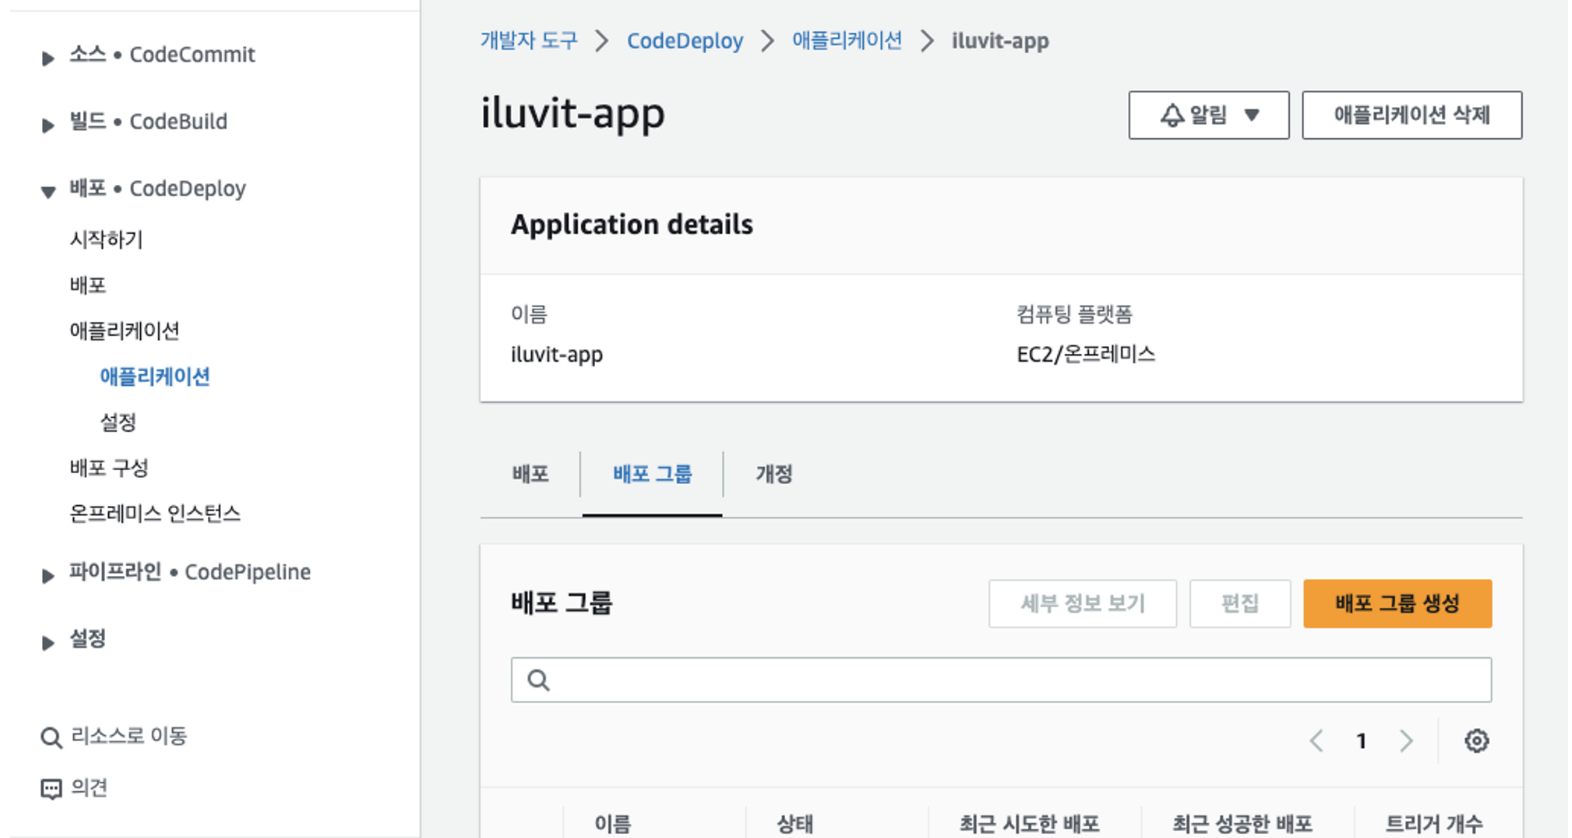
Task: Open highlighted 애플리케이션 sub-item in sidebar
Action: (155, 377)
